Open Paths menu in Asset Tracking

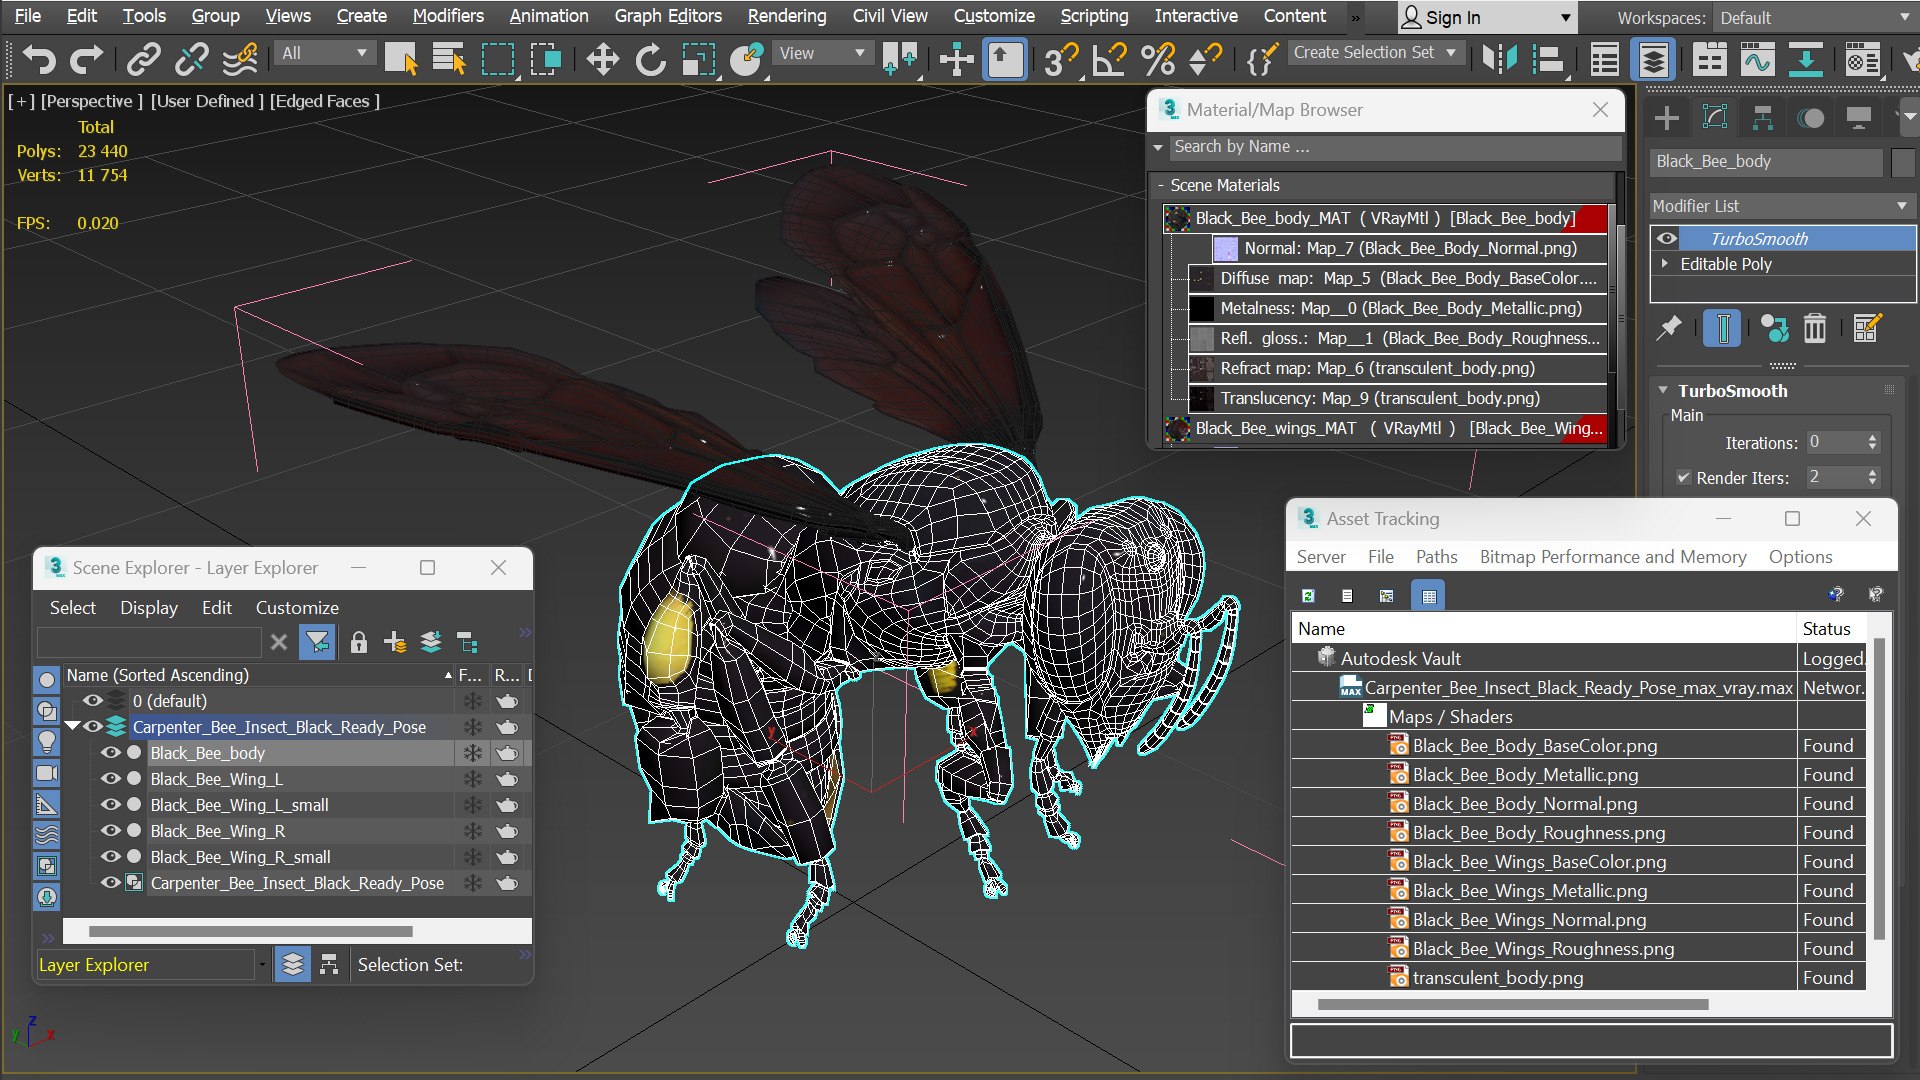(1436, 557)
